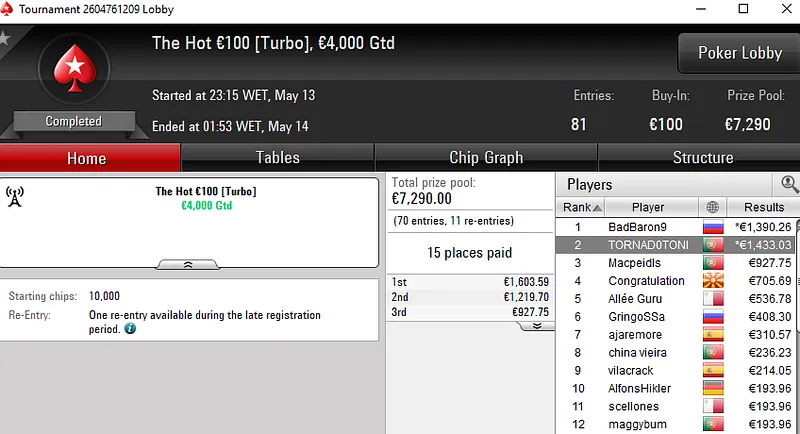This screenshot has height=434, width=800.
Task: Go to the Home tab
Action: [86, 158]
